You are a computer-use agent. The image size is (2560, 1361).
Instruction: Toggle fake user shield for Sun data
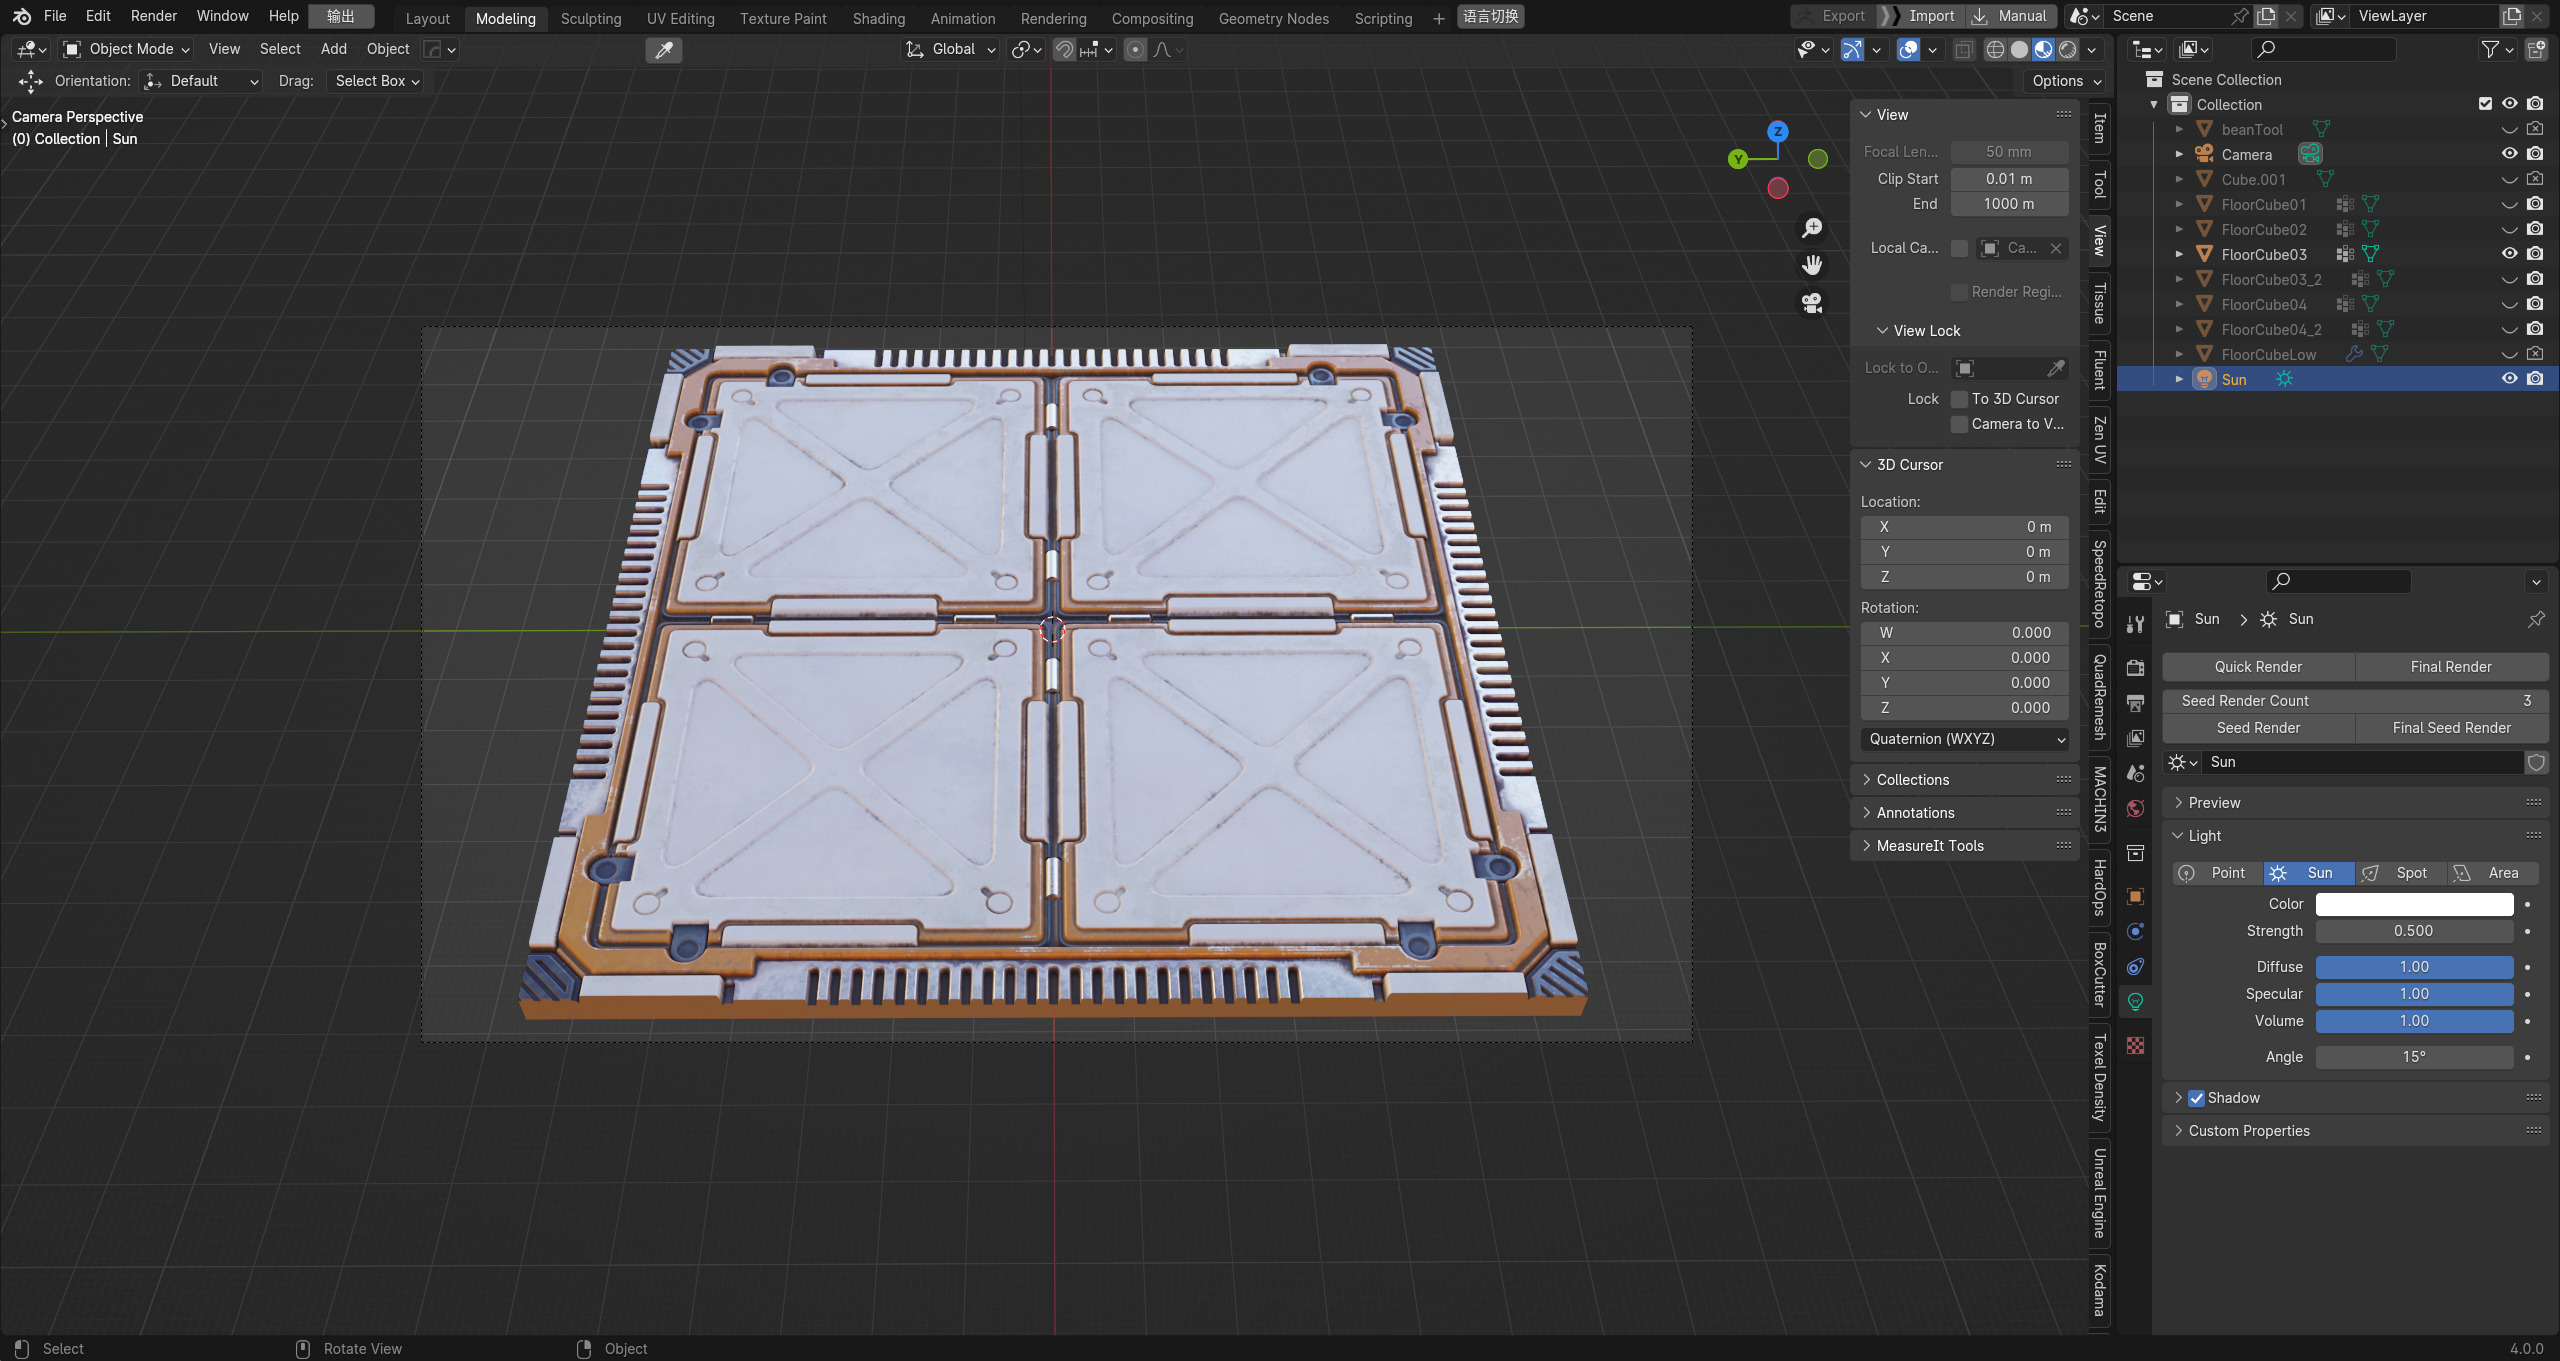(x=2536, y=762)
